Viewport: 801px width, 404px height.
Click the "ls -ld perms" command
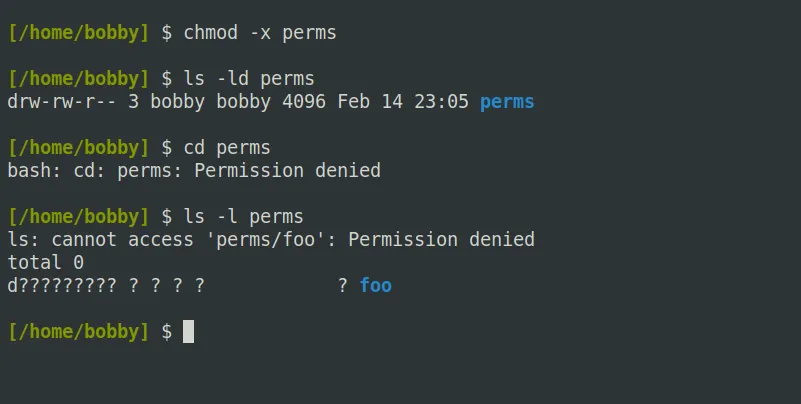pyautogui.click(x=249, y=79)
